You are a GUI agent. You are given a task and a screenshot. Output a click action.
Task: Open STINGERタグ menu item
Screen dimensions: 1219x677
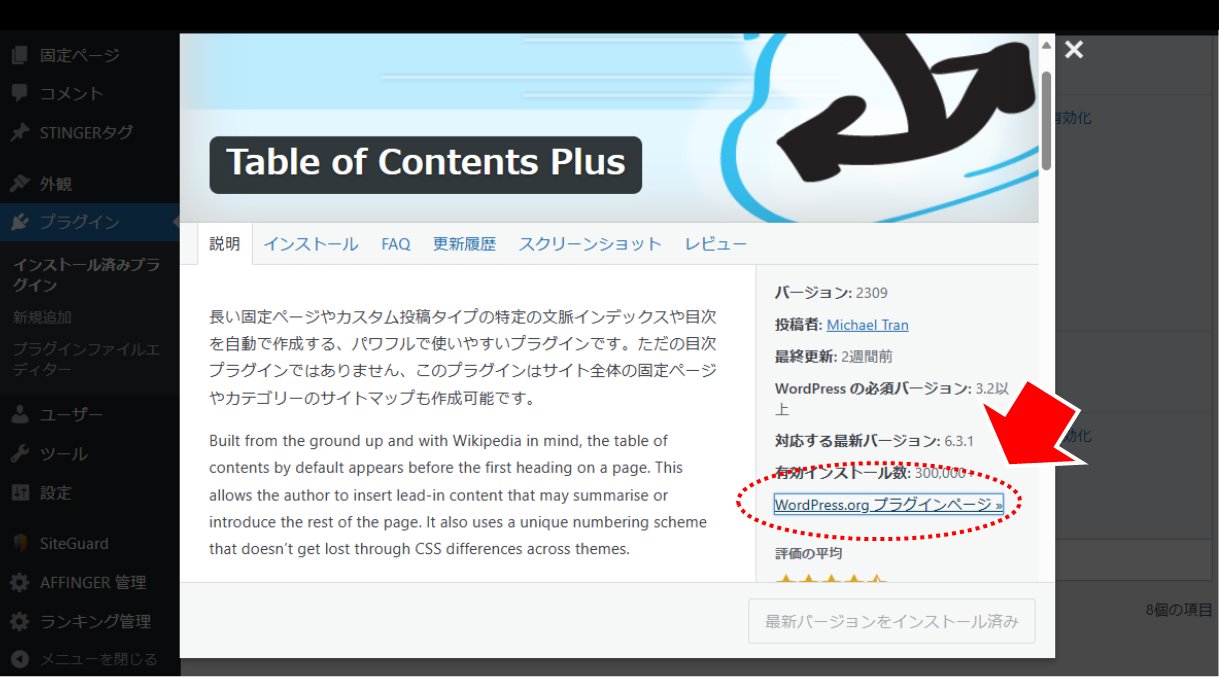click(86, 132)
